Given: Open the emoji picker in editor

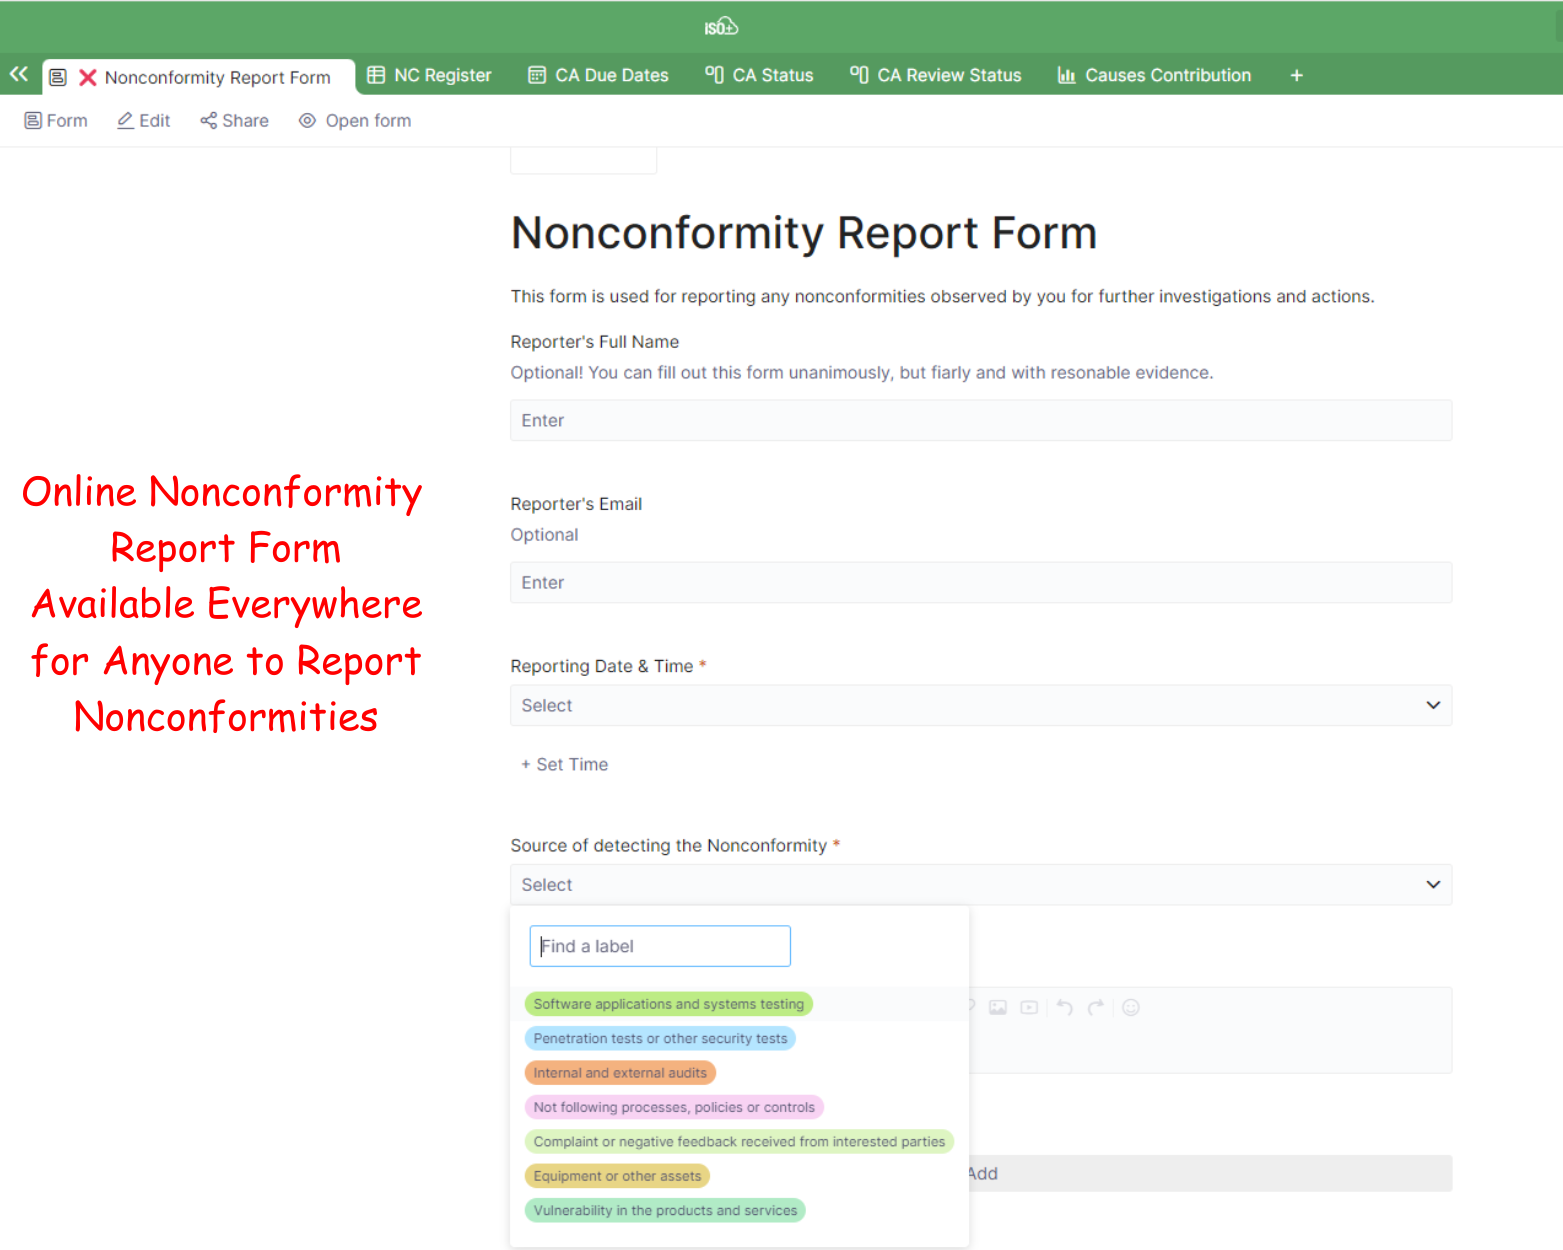Looking at the screenshot, I should [x=1130, y=1007].
